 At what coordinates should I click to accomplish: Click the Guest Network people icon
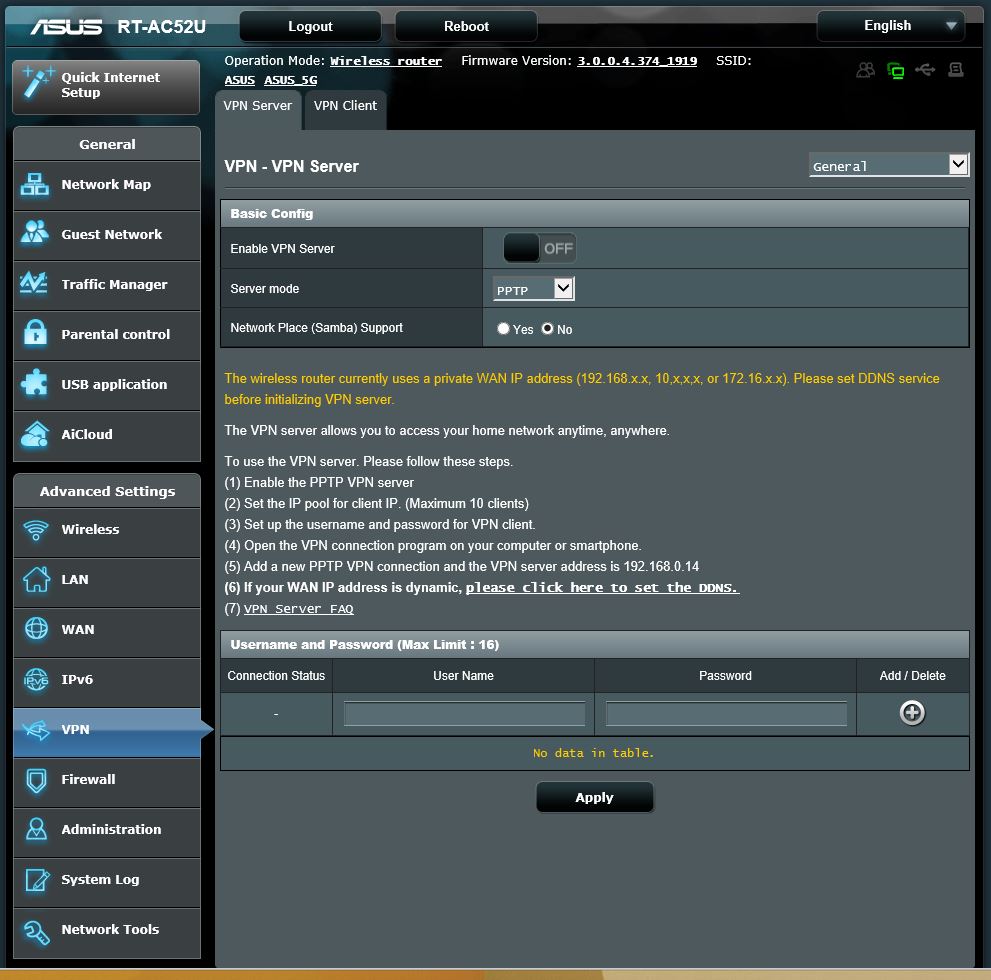35,233
